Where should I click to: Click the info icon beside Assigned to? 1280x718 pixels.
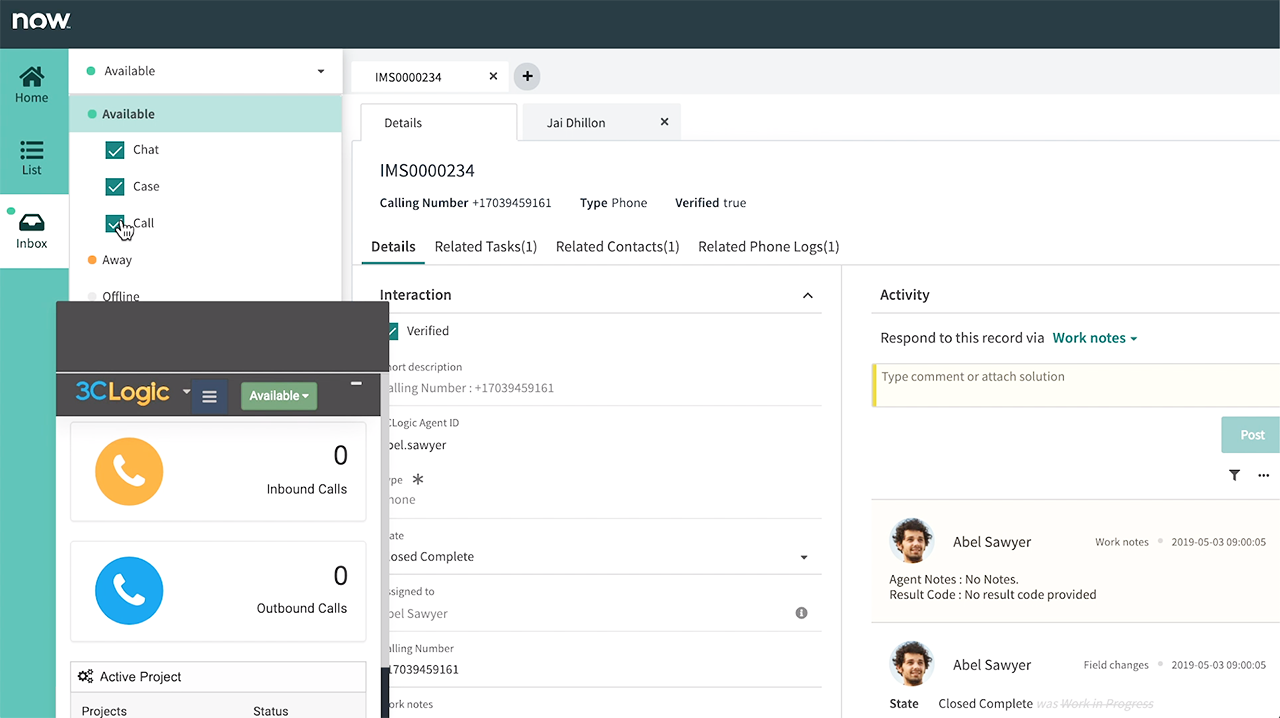[x=801, y=613]
